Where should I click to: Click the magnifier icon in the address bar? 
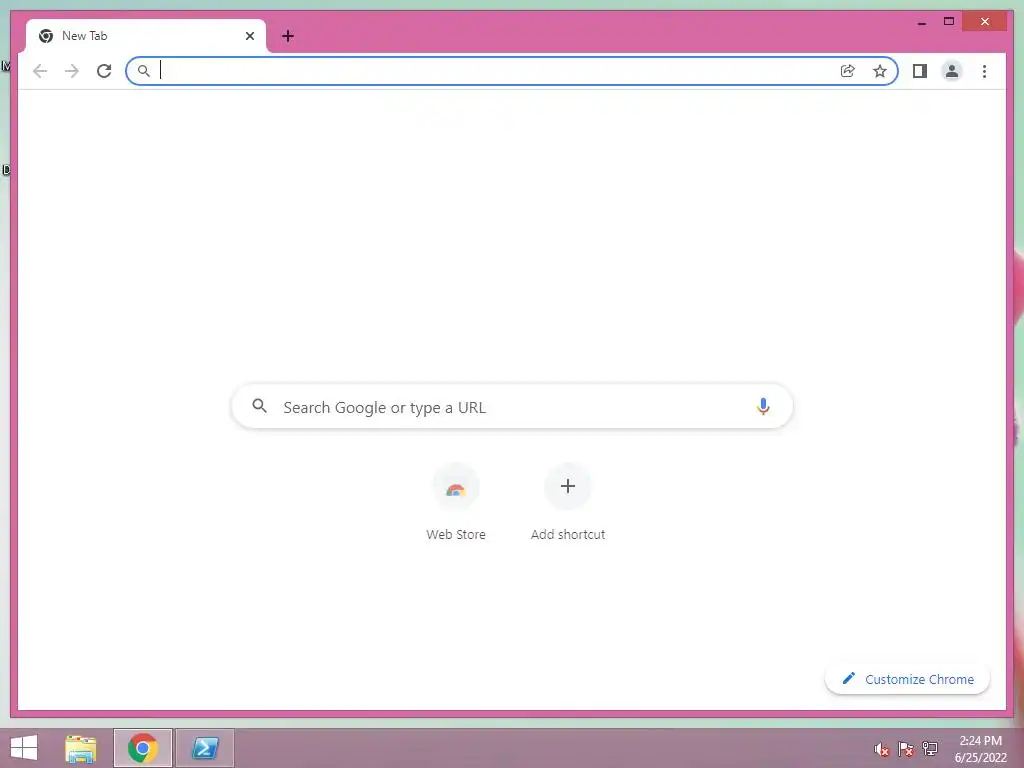[x=144, y=71]
